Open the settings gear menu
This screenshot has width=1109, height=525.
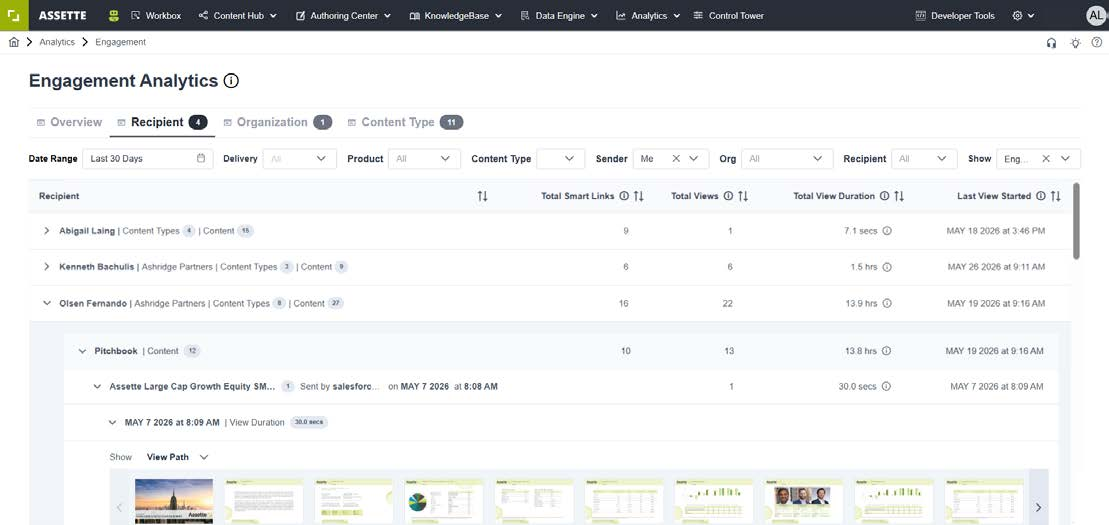tap(1023, 16)
